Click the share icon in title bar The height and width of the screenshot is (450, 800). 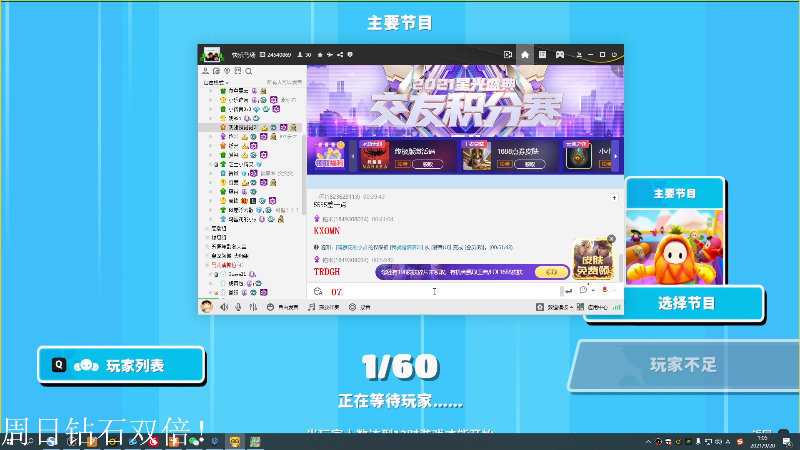(x=340, y=55)
